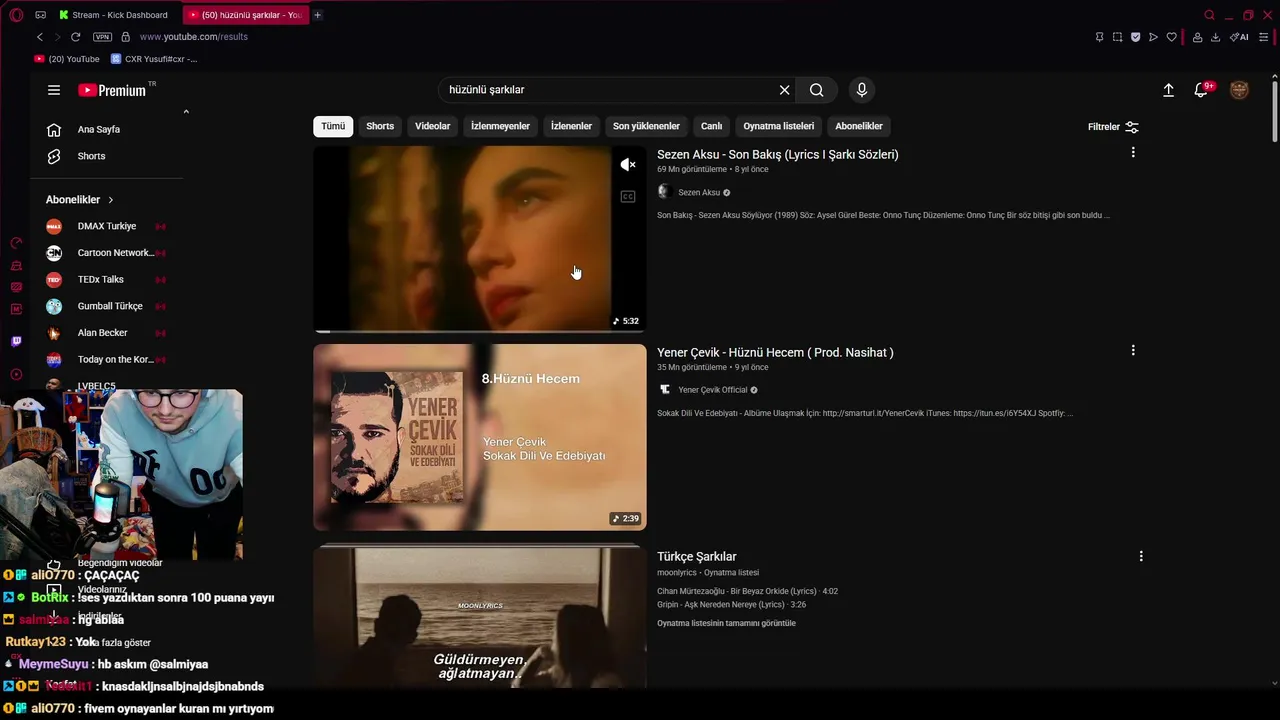Viewport: 1280px width, 720px height.
Task: Open the (20) YouTube bookmark
Action: (68, 59)
